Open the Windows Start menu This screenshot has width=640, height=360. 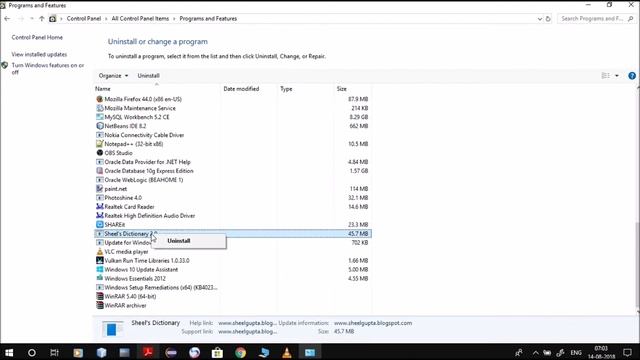tap(9, 352)
